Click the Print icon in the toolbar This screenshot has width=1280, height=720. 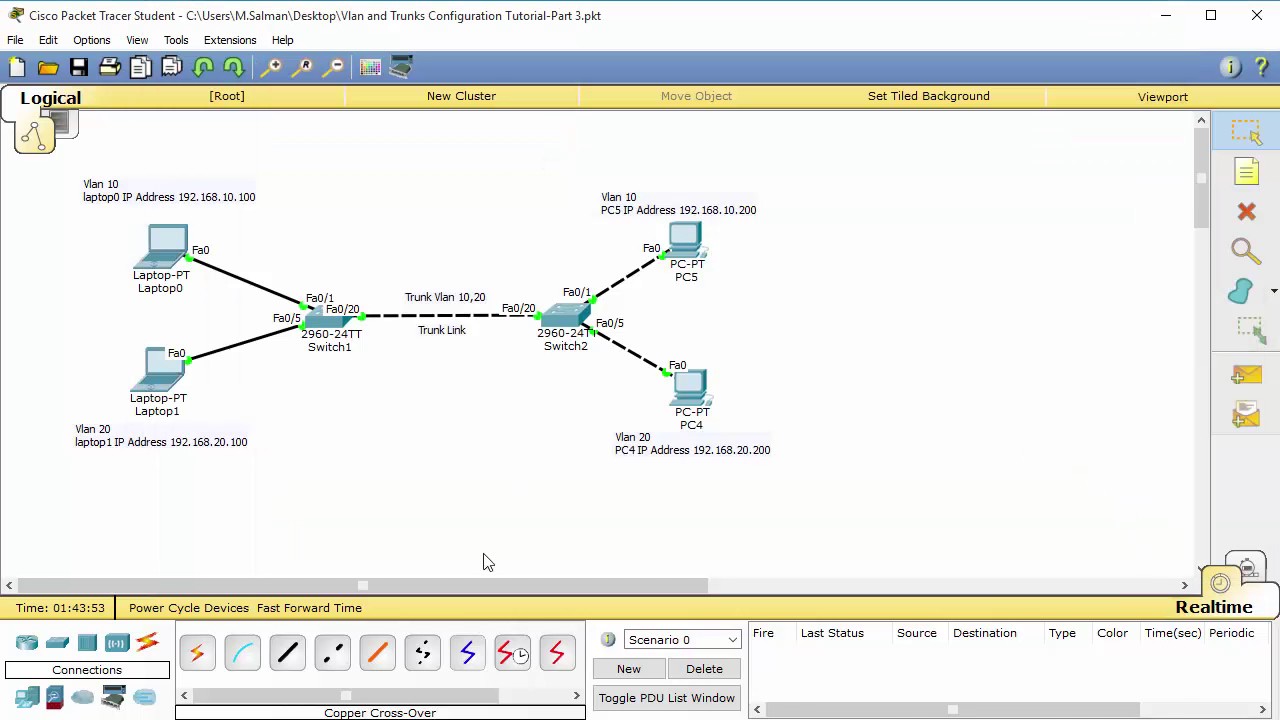[x=110, y=67]
